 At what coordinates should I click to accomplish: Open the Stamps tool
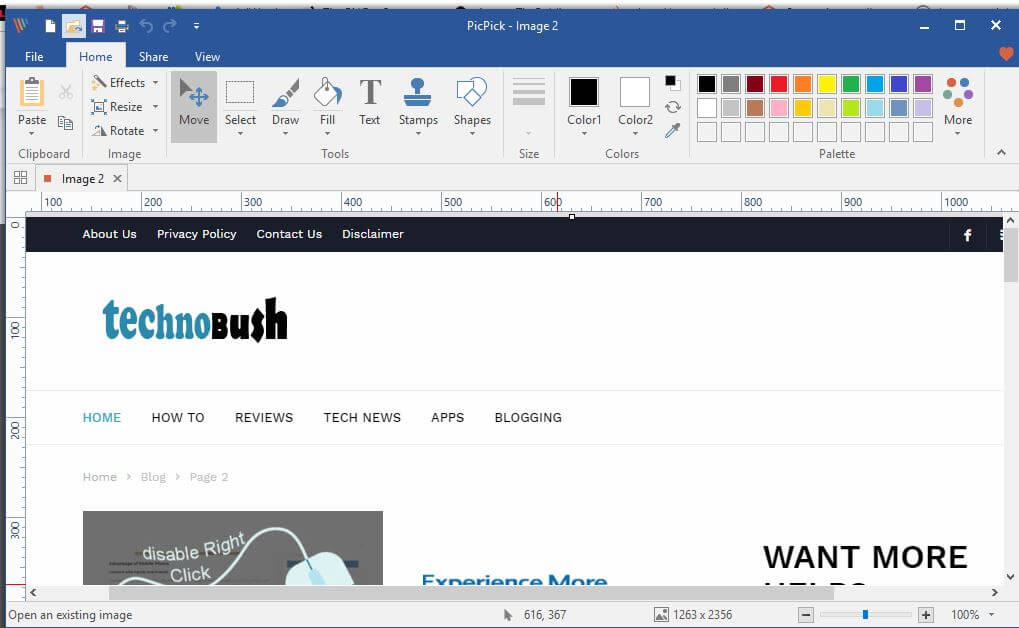pyautogui.click(x=417, y=100)
